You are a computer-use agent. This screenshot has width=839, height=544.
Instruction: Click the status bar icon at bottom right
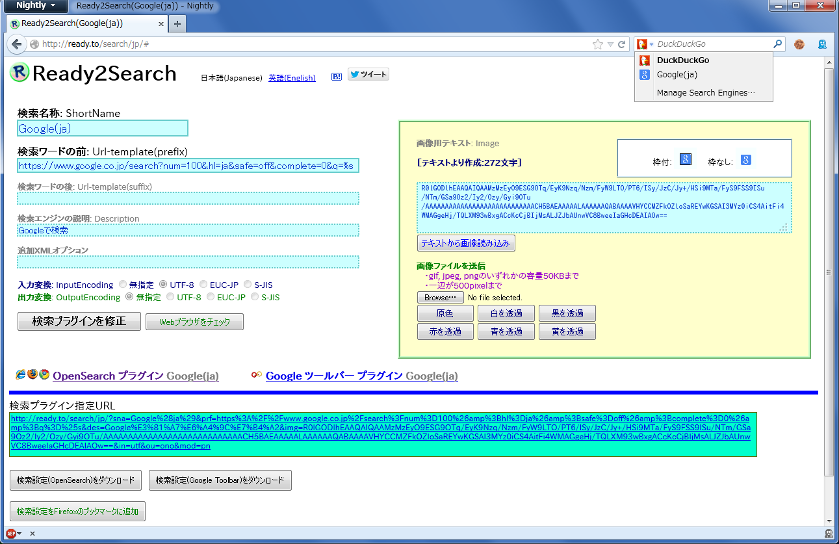click(829, 533)
